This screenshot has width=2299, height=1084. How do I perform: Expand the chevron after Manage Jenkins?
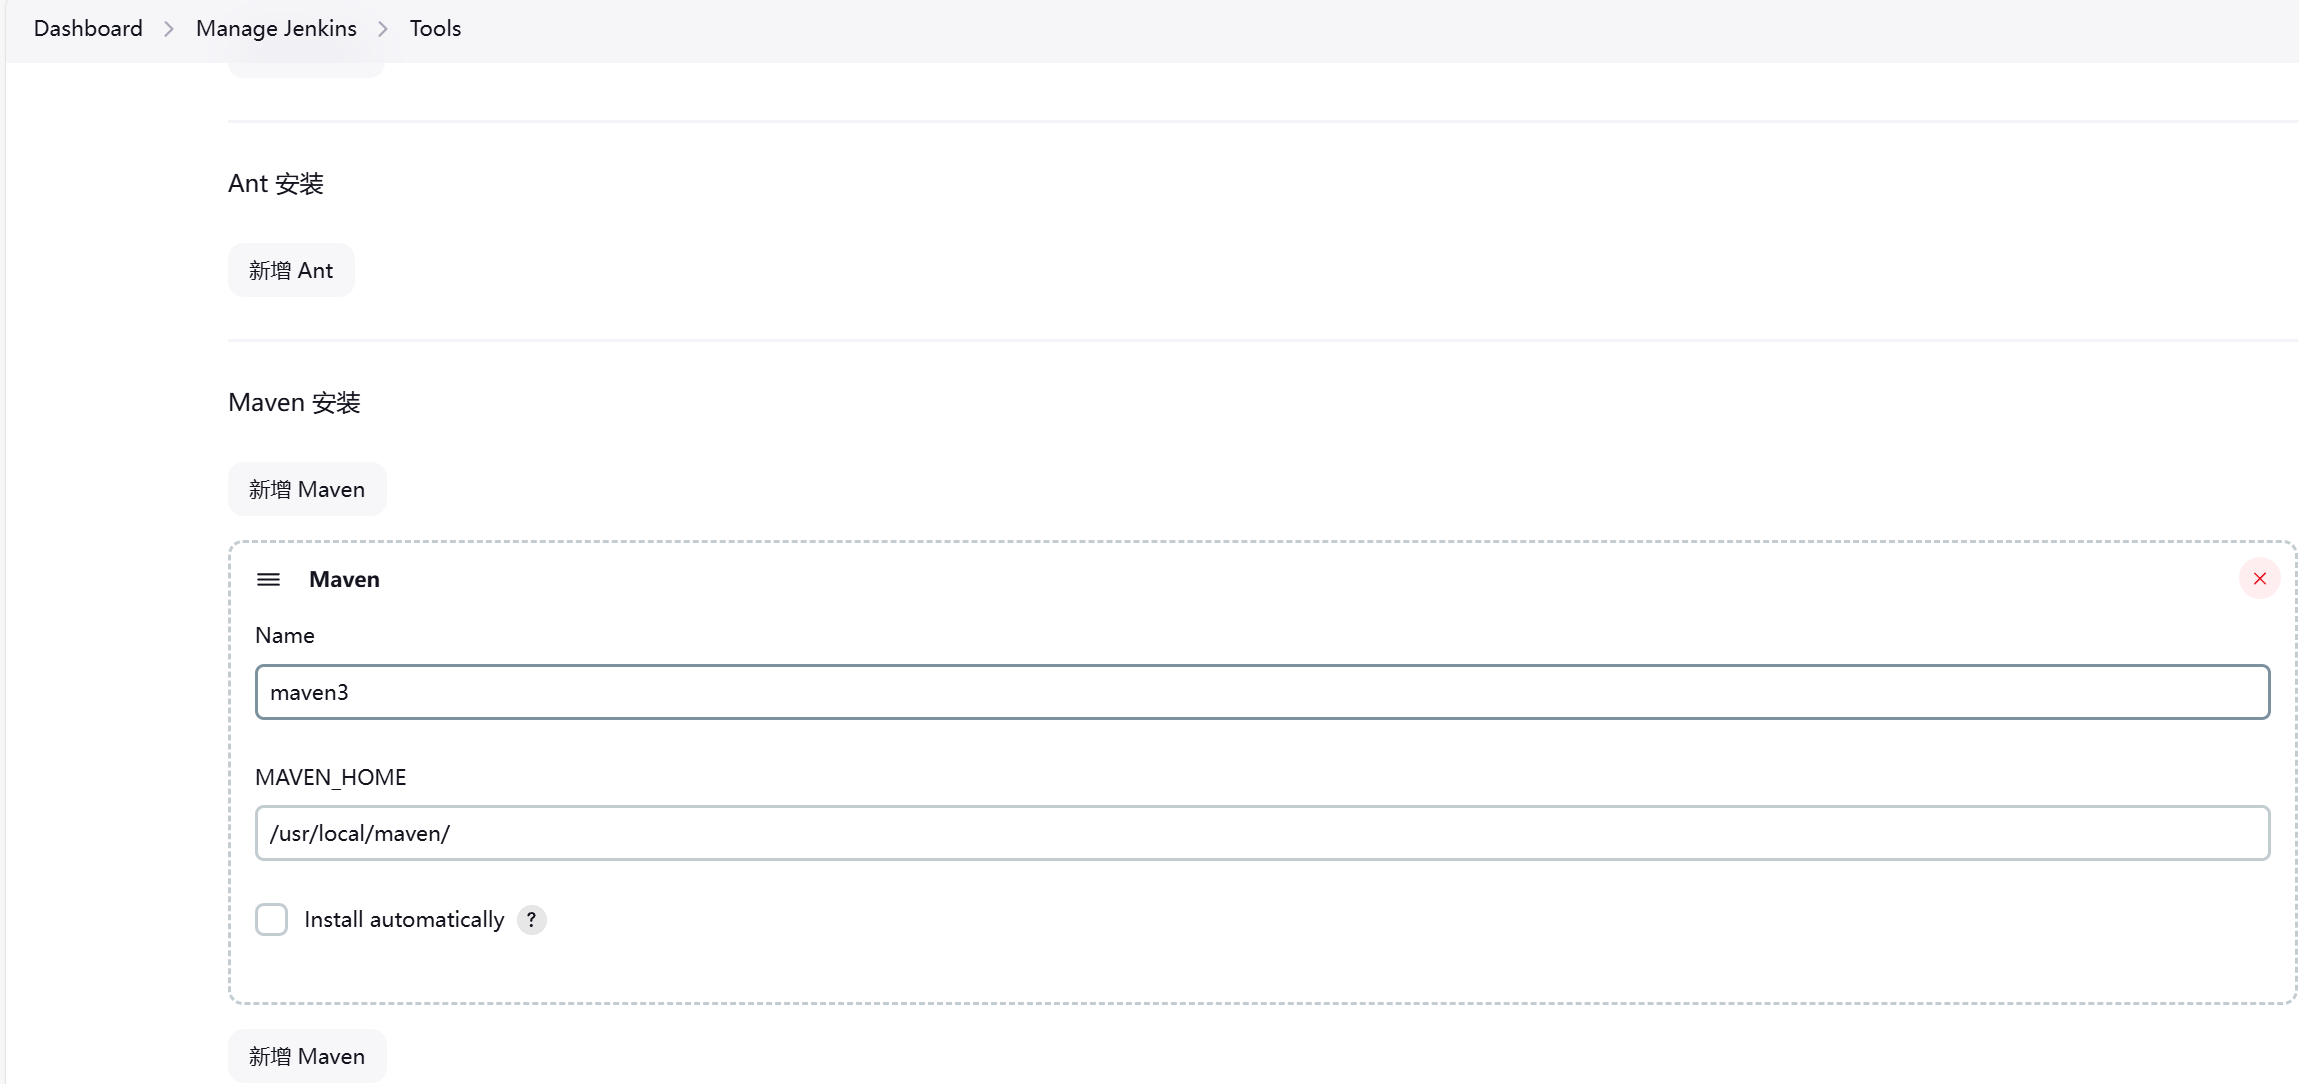tap(383, 29)
